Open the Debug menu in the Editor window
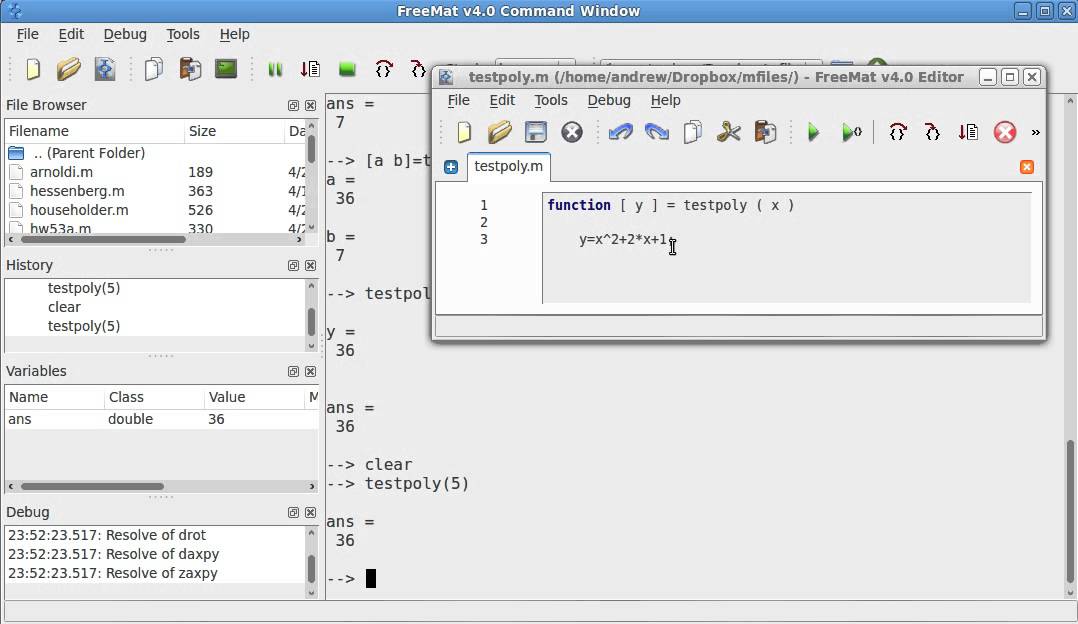This screenshot has height=624, width=1078. click(608, 100)
